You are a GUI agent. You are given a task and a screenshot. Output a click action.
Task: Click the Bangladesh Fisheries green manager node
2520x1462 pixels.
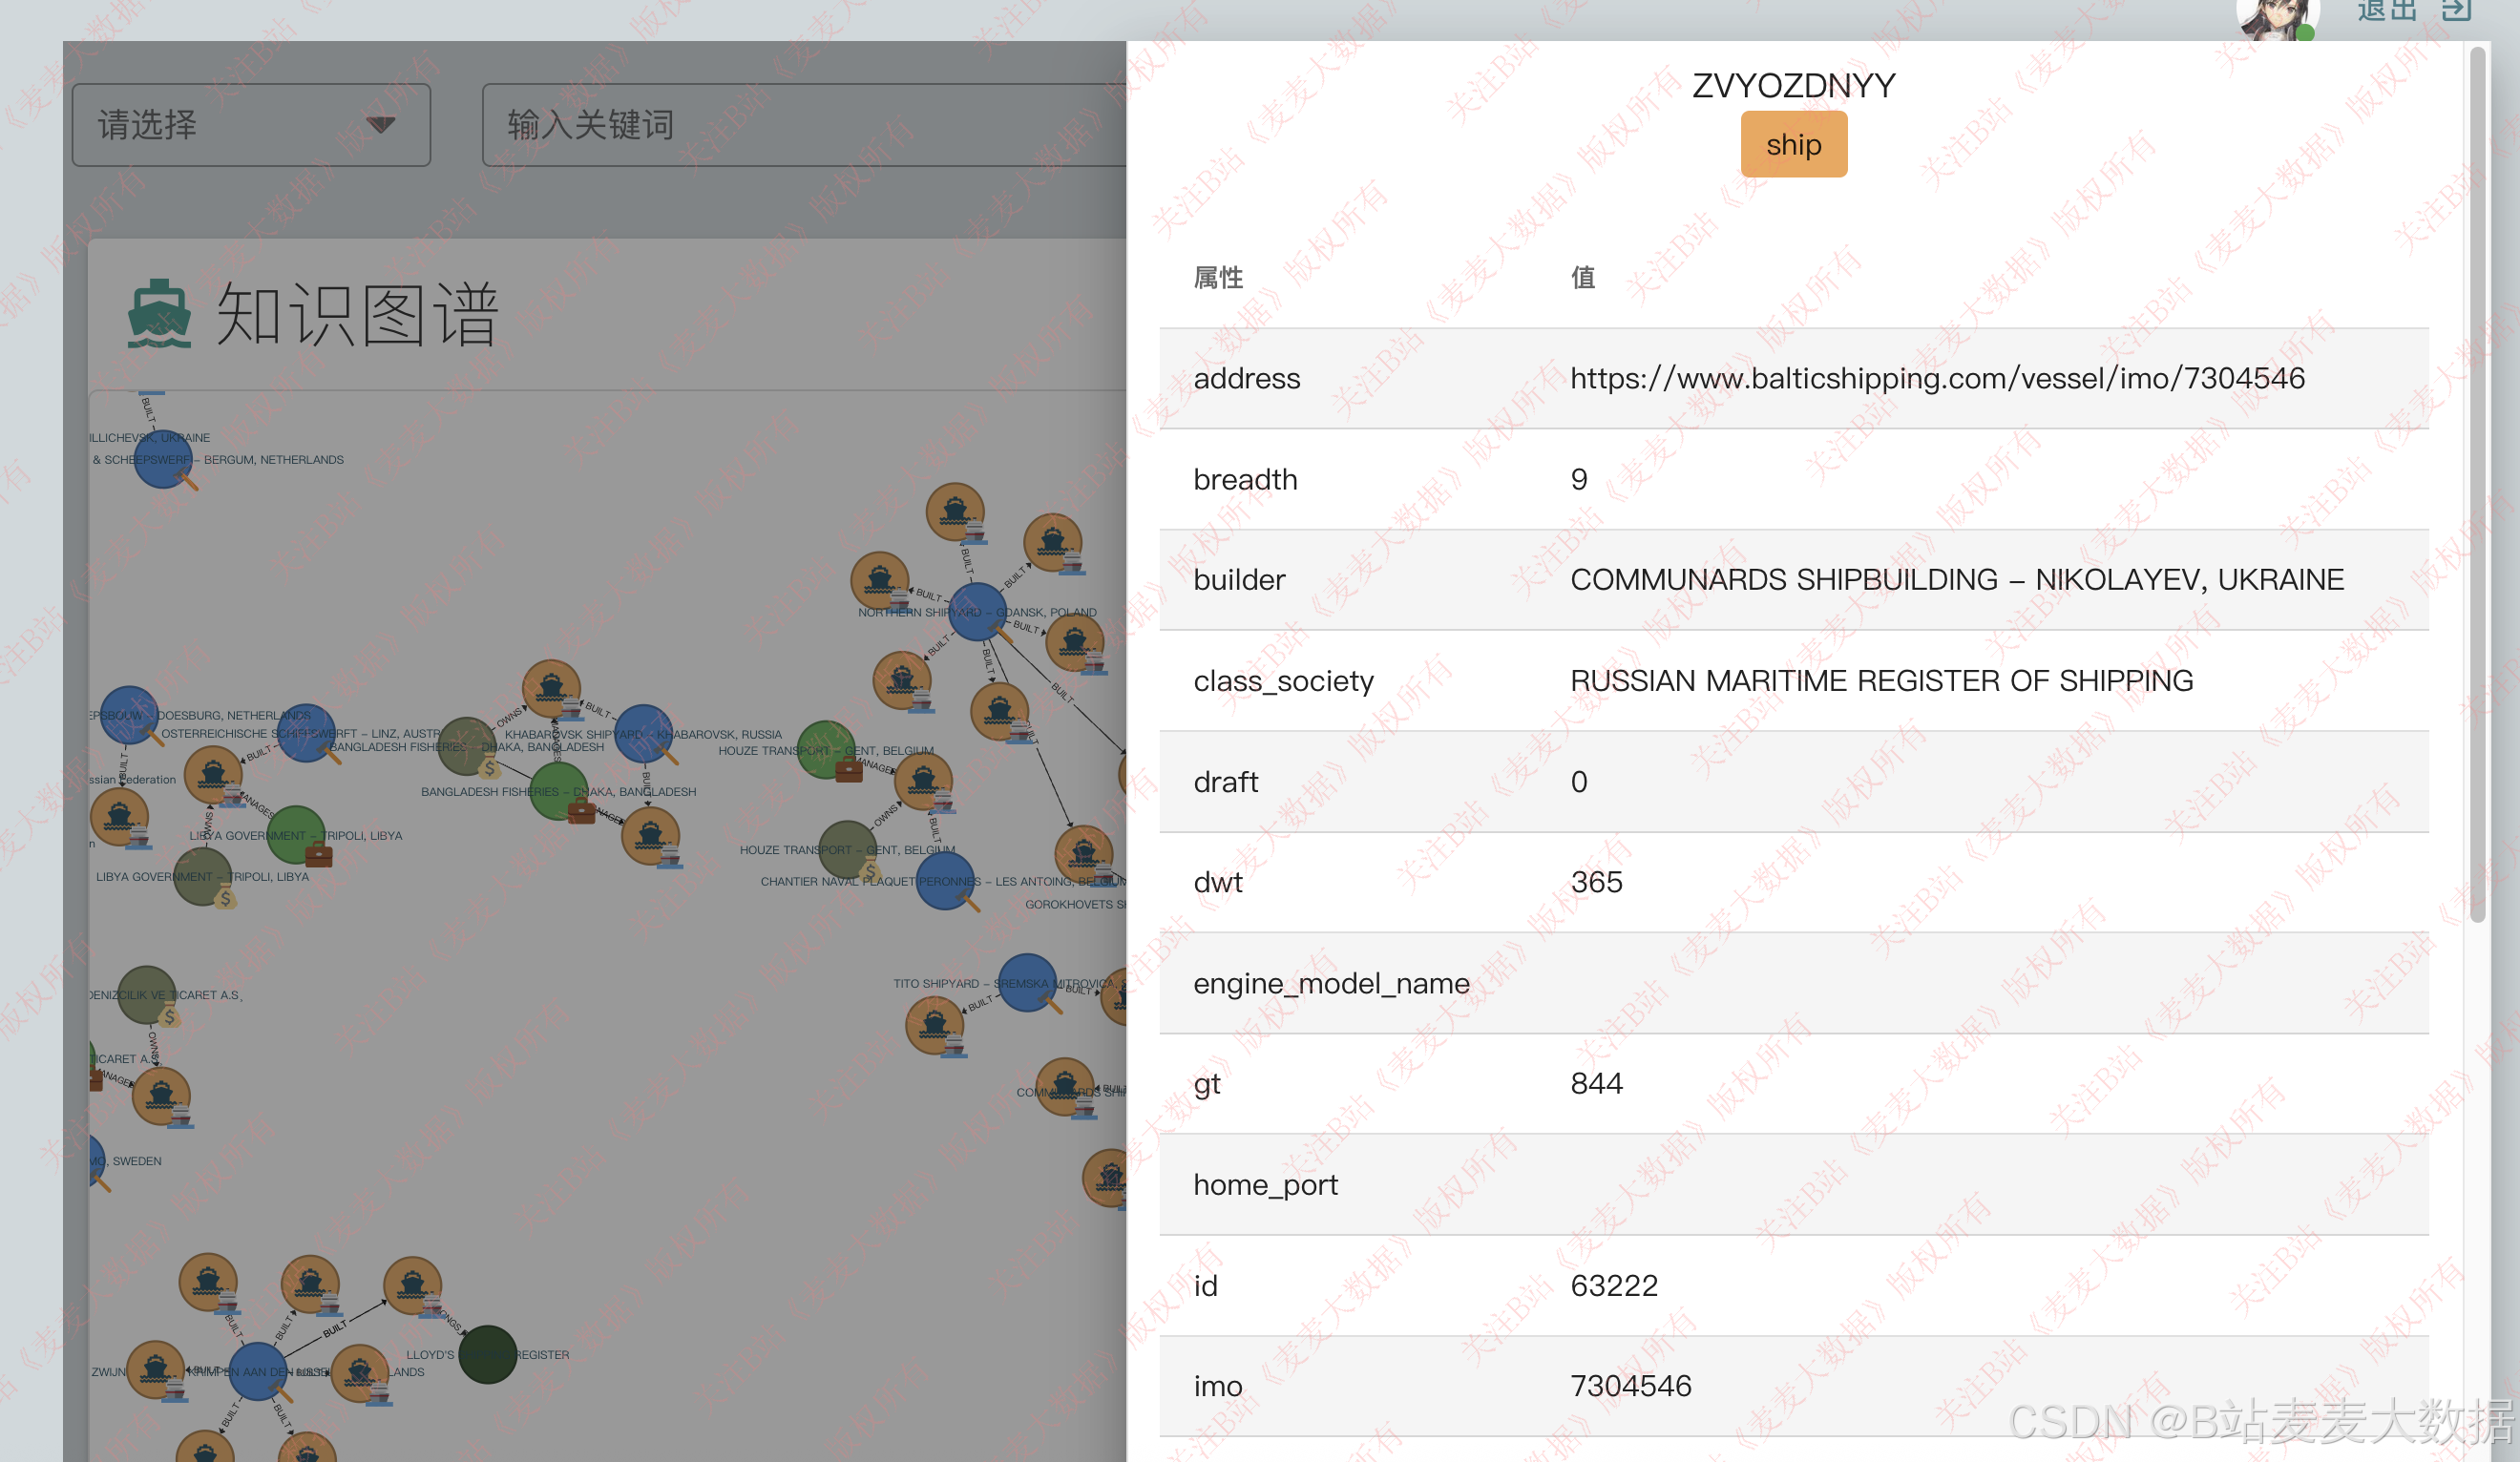point(559,791)
